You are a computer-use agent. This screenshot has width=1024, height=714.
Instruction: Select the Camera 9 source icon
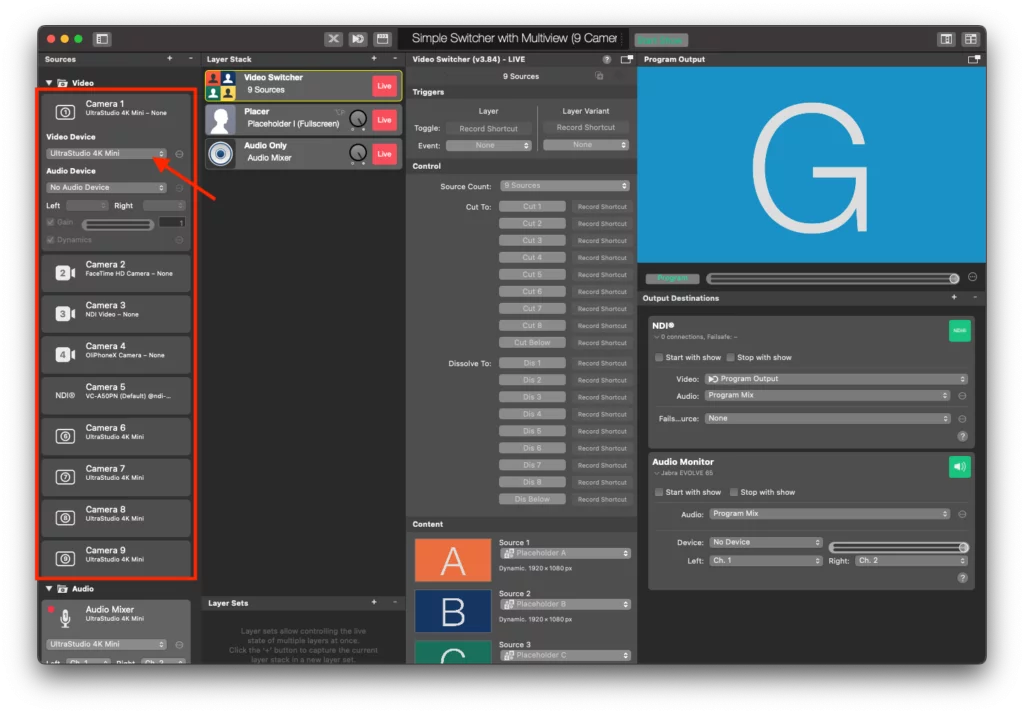click(x=65, y=559)
